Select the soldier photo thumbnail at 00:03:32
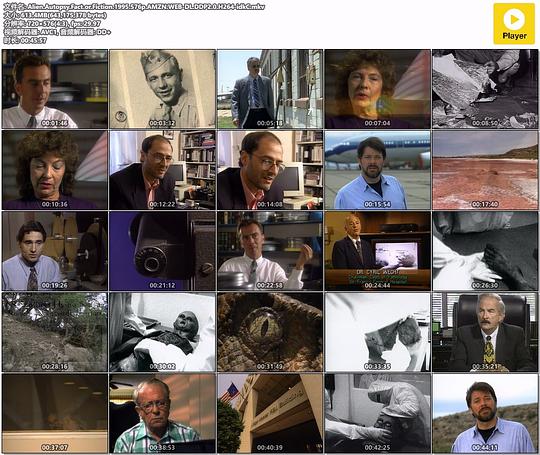 (162, 89)
